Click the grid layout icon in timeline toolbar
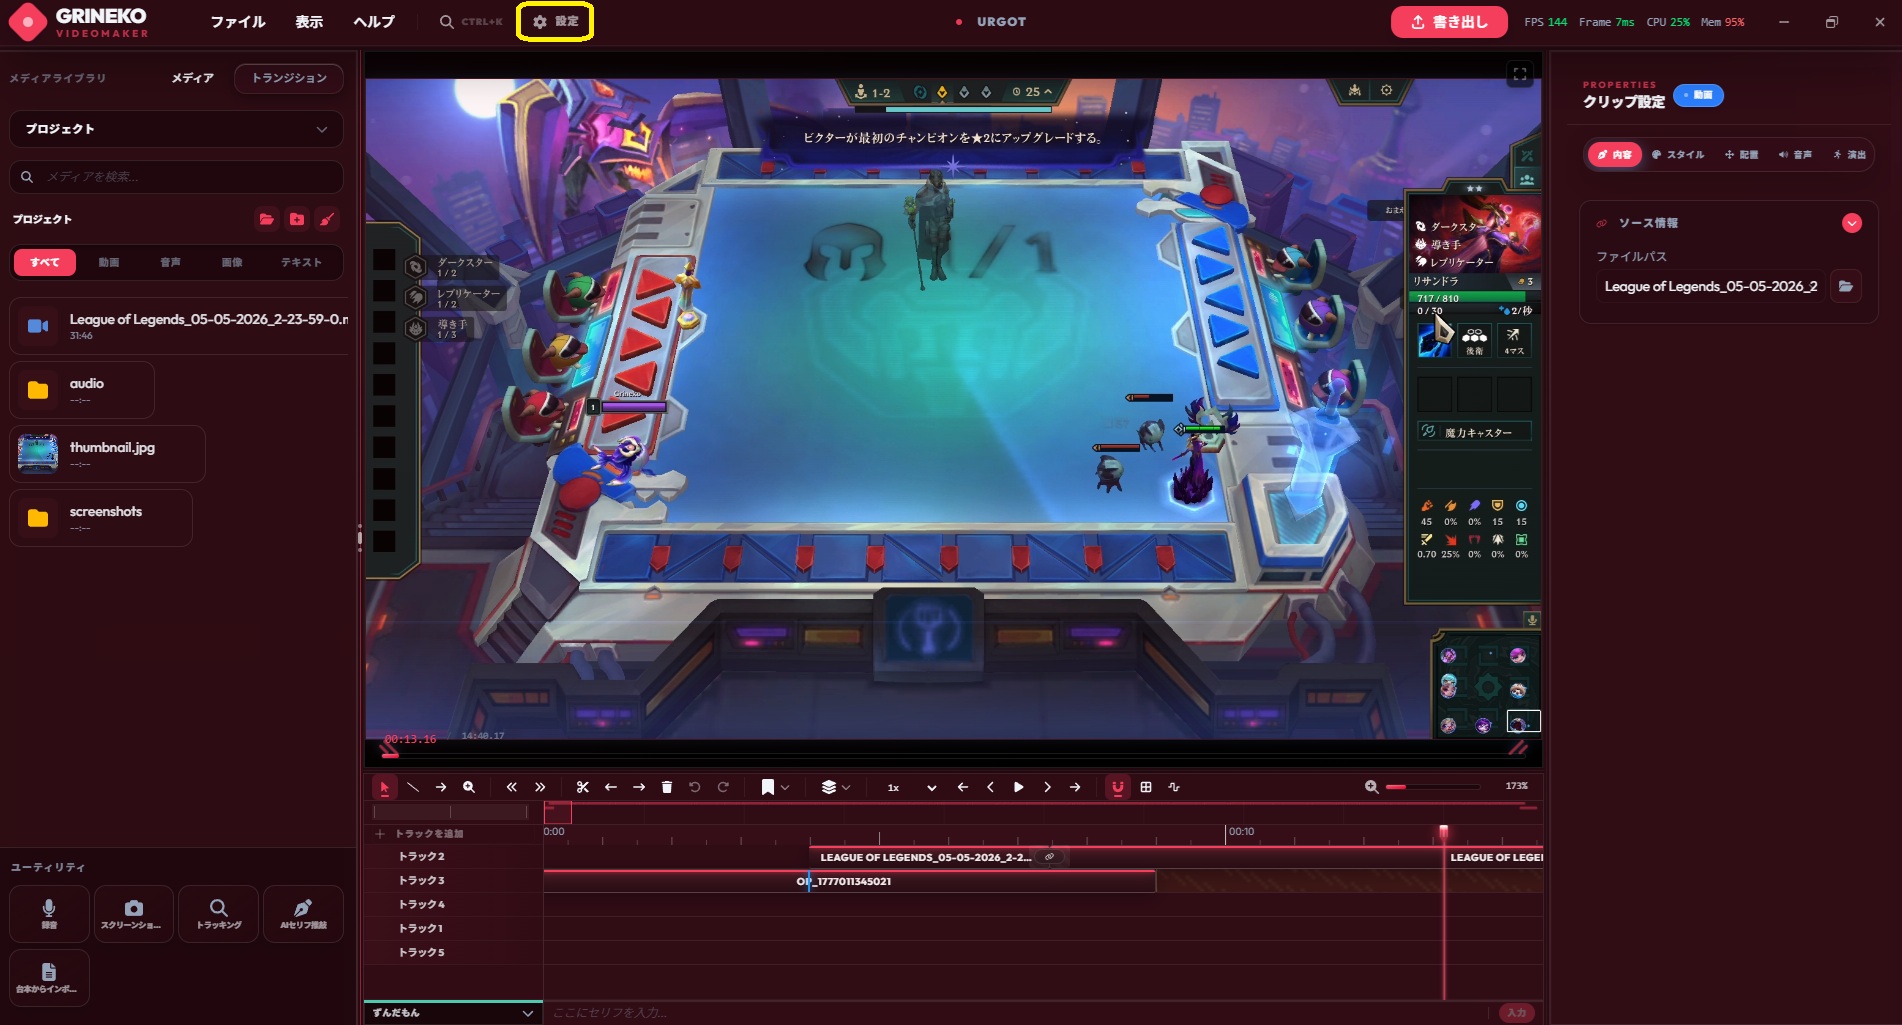 point(1146,788)
